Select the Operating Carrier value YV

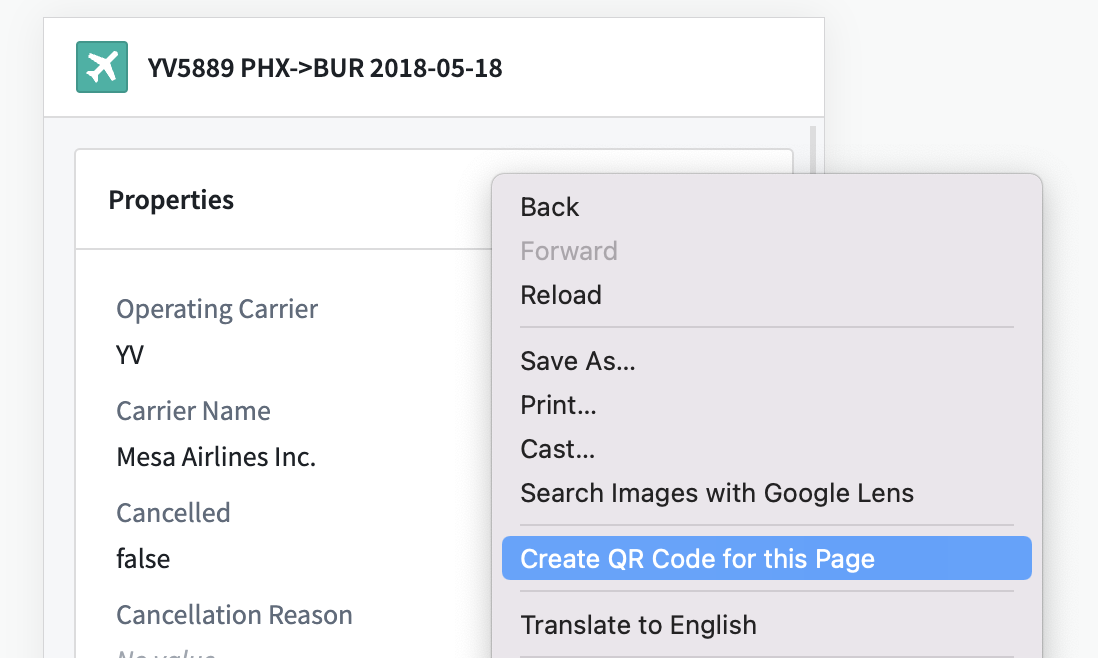(x=130, y=355)
